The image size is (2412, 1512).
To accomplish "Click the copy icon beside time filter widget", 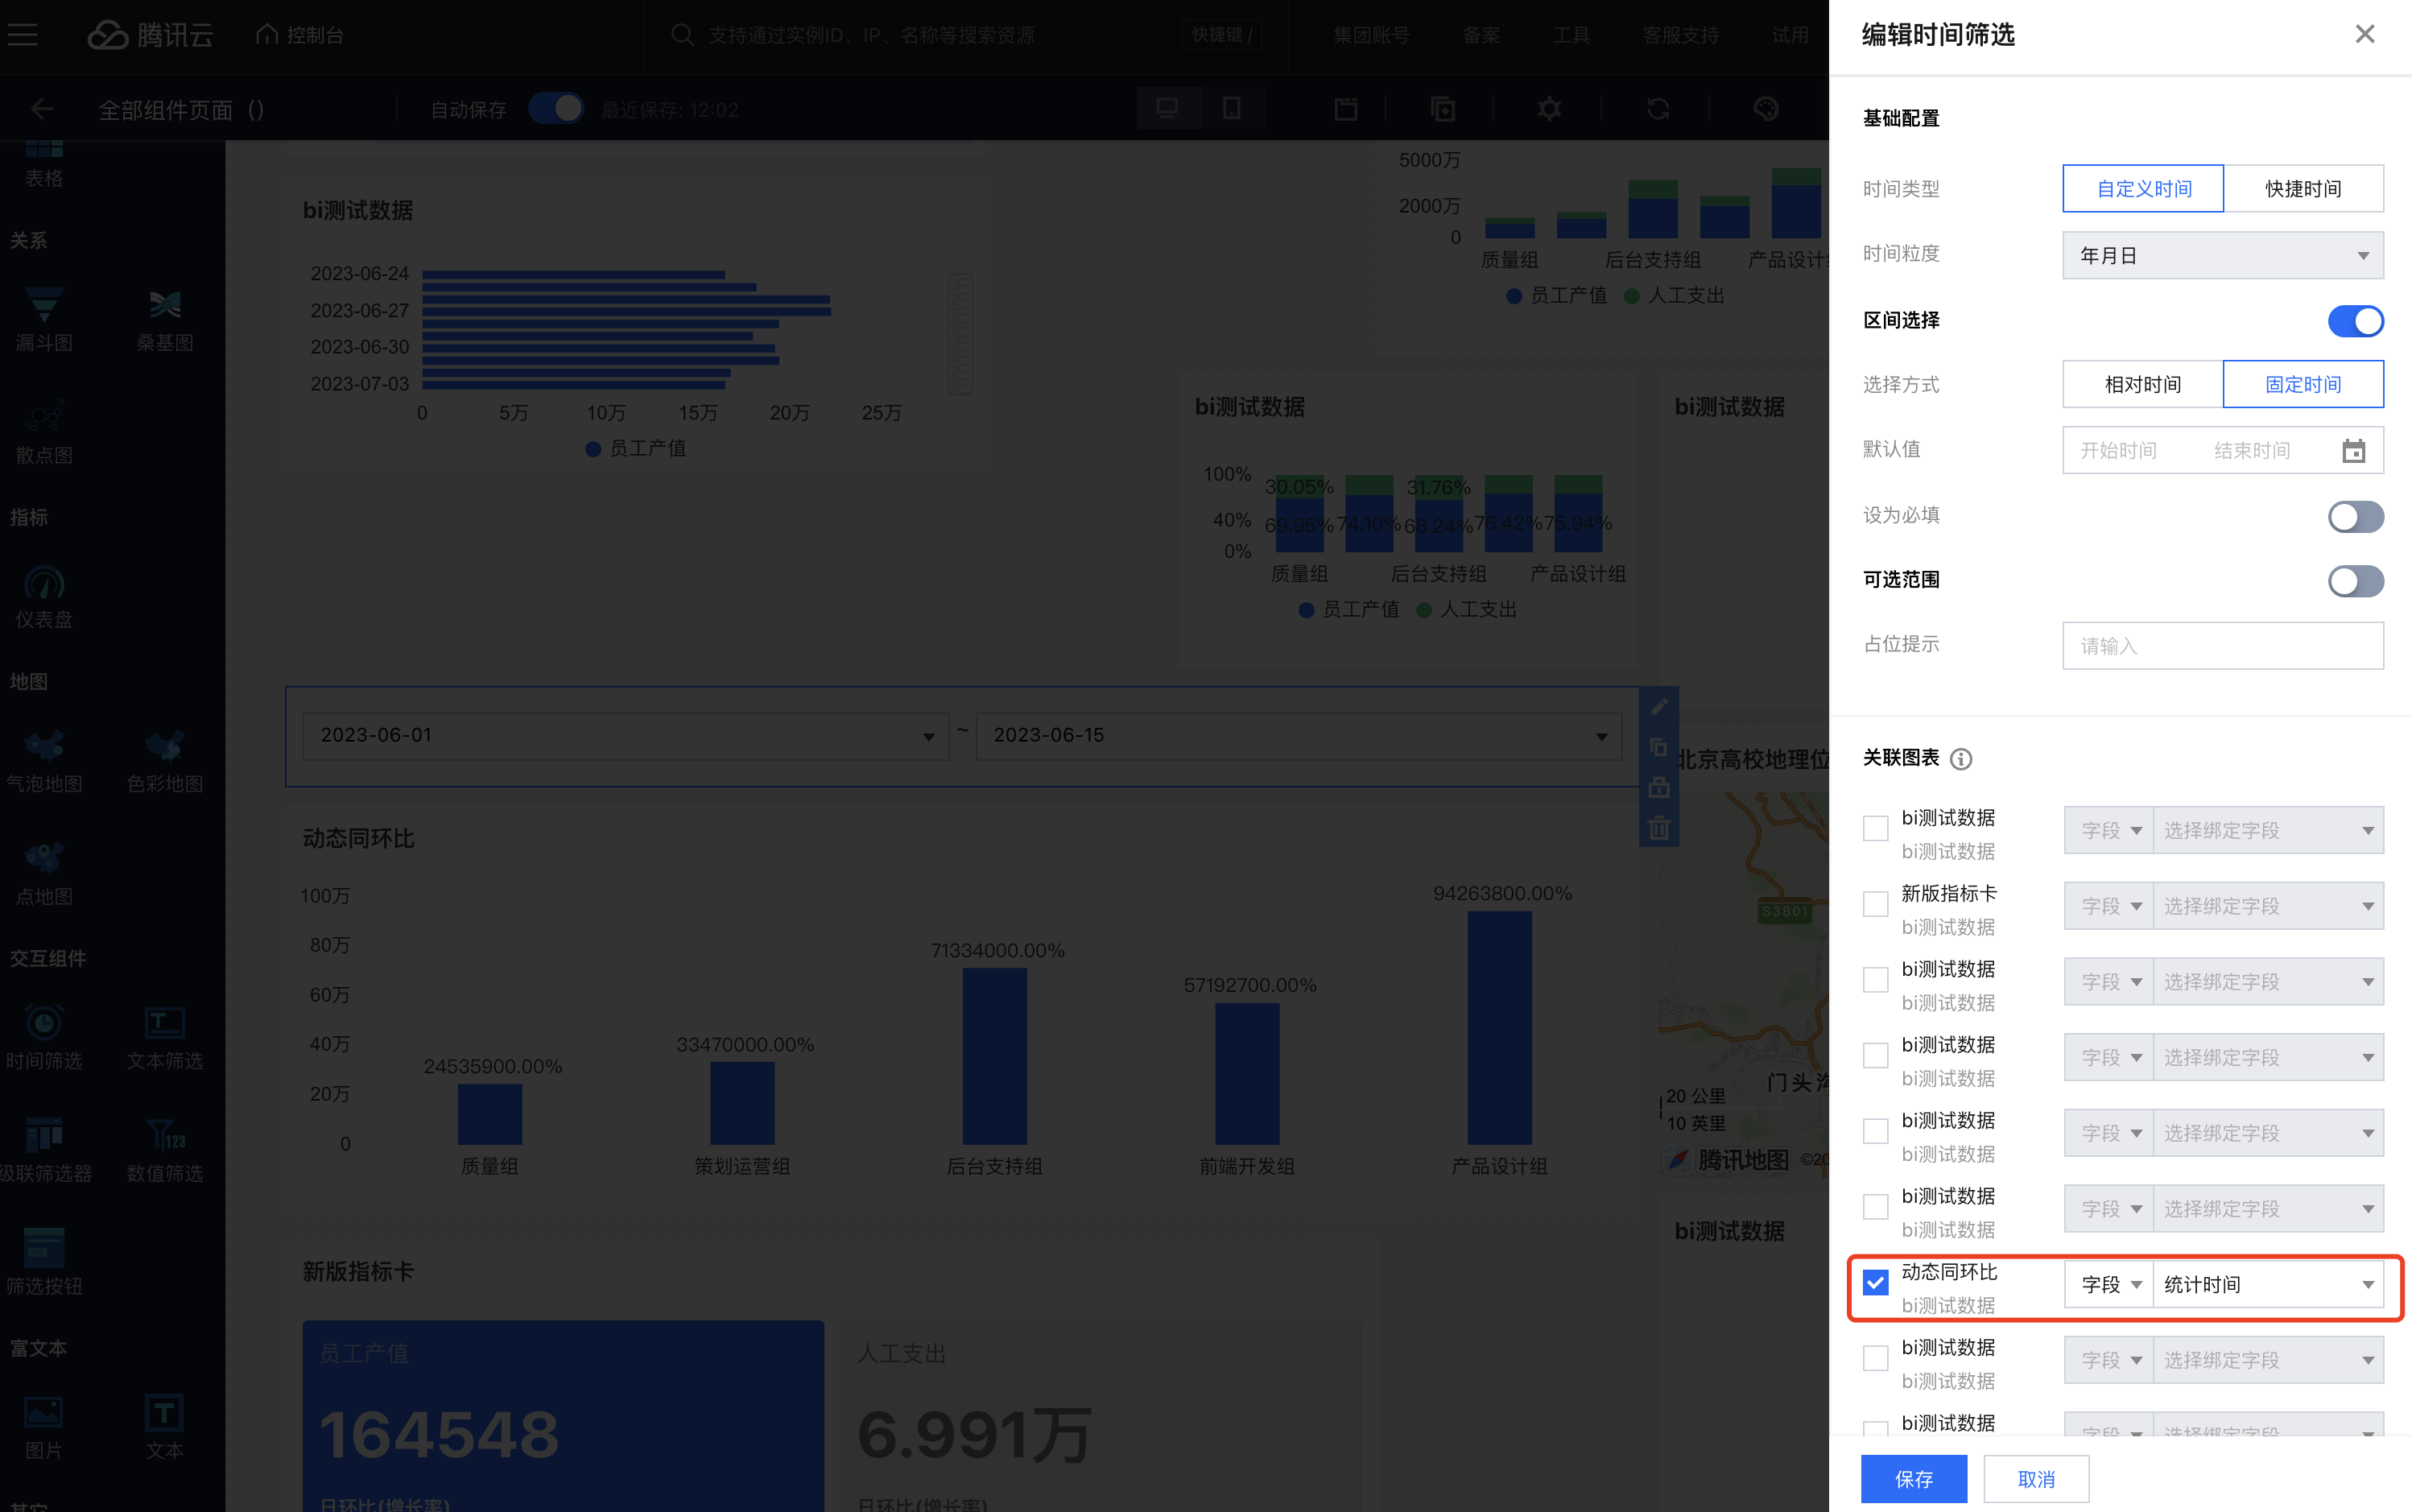I will (1659, 747).
